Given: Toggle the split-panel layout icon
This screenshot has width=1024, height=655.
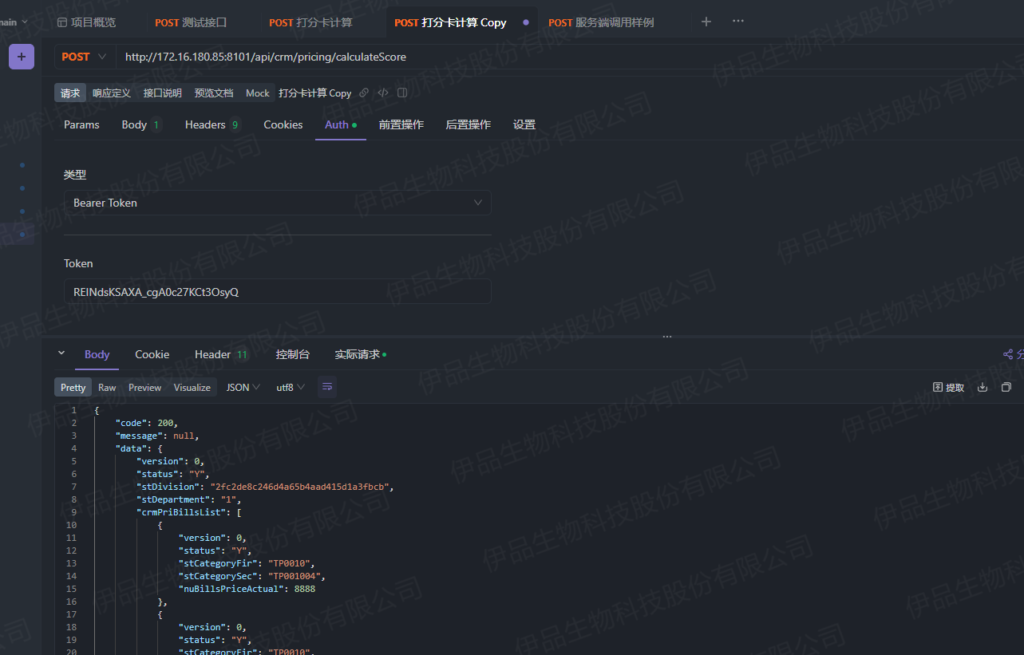Looking at the screenshot, I should 402,93.
